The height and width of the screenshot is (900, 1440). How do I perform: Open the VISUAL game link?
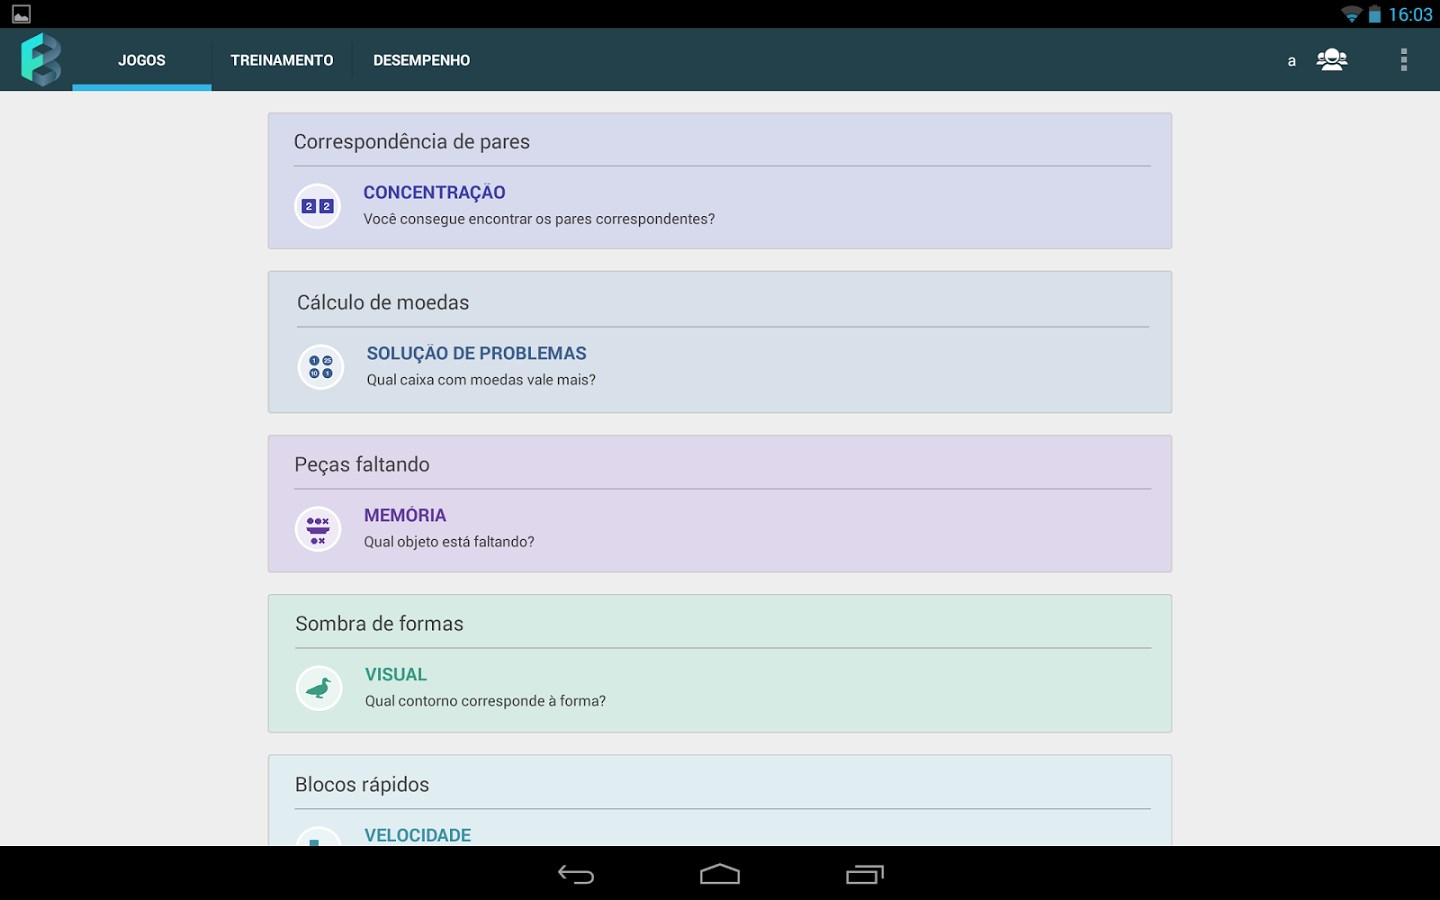coord(396,675)
